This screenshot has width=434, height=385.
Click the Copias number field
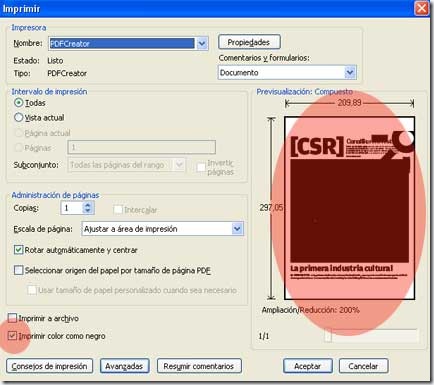coord(71,208)
